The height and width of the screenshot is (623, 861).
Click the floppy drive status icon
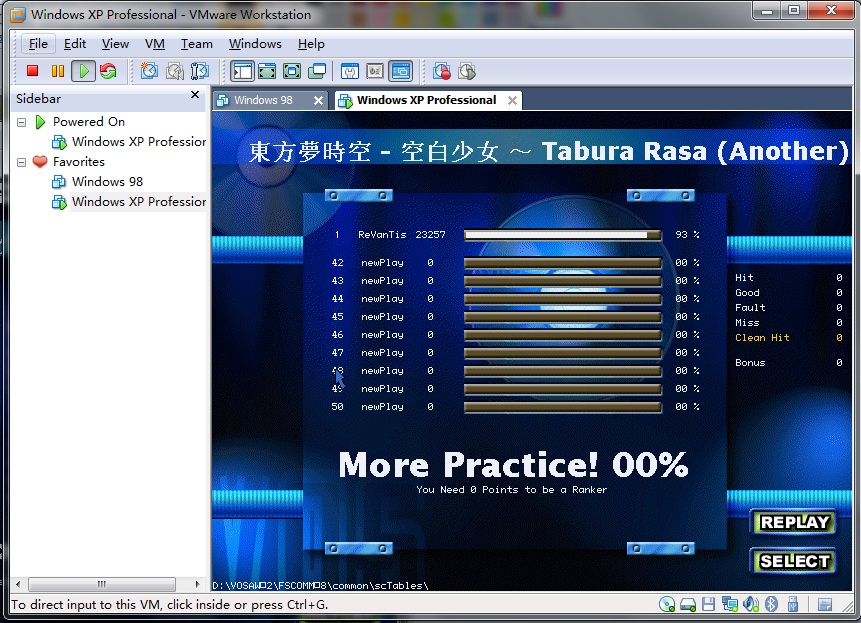709,604
